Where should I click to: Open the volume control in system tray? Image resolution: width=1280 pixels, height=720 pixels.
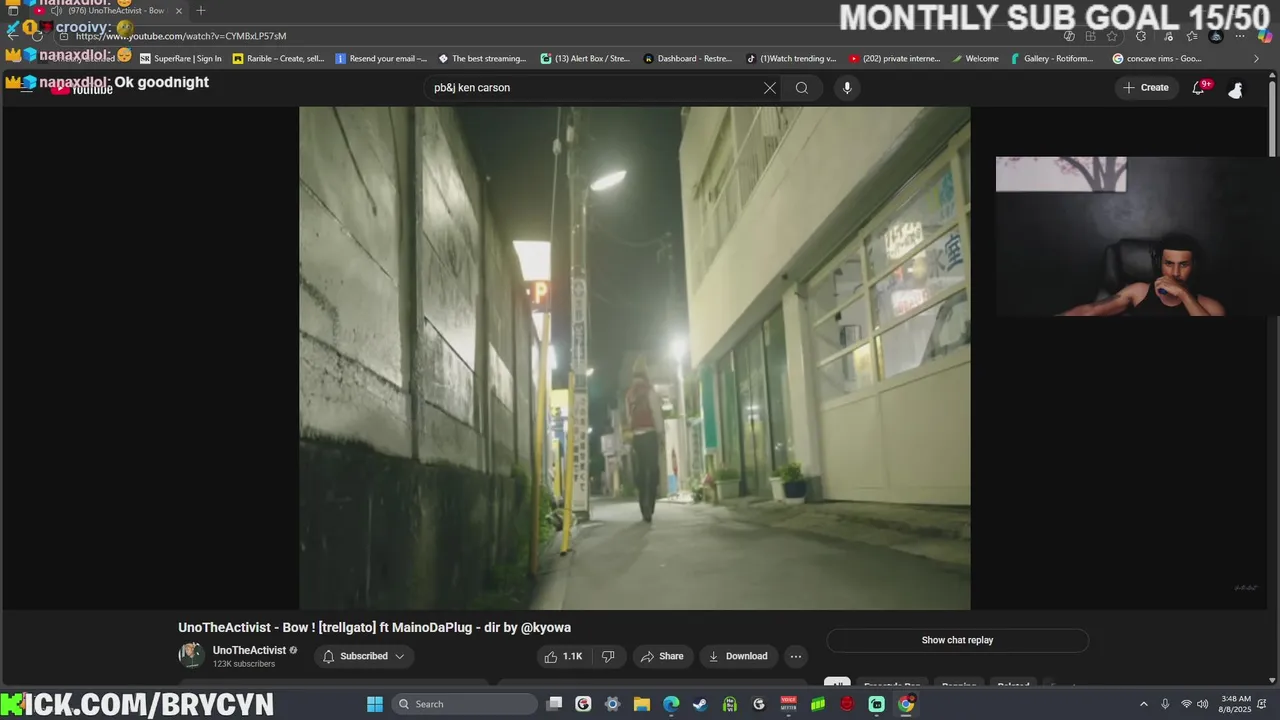point(1202,704)
